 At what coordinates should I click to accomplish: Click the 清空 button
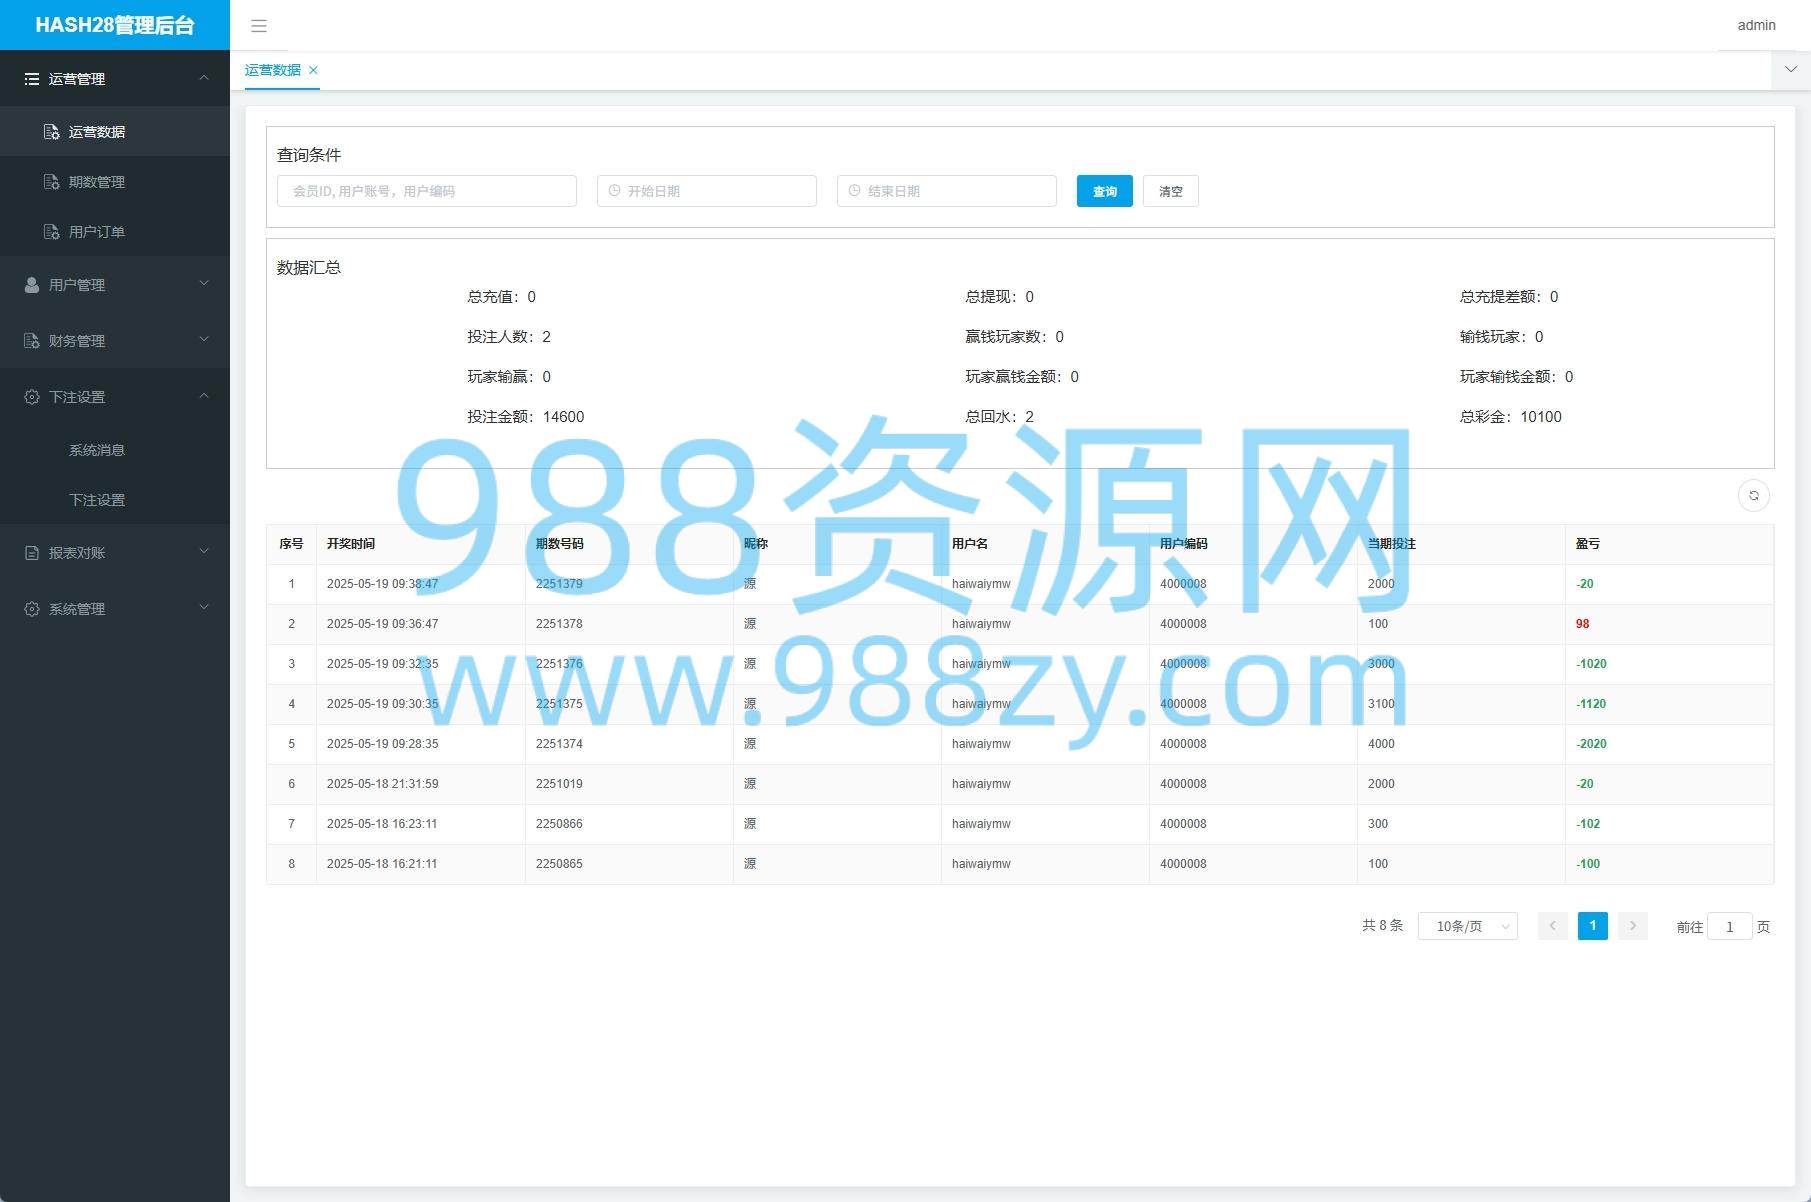pyautogui.click(x=1170, y=192)
